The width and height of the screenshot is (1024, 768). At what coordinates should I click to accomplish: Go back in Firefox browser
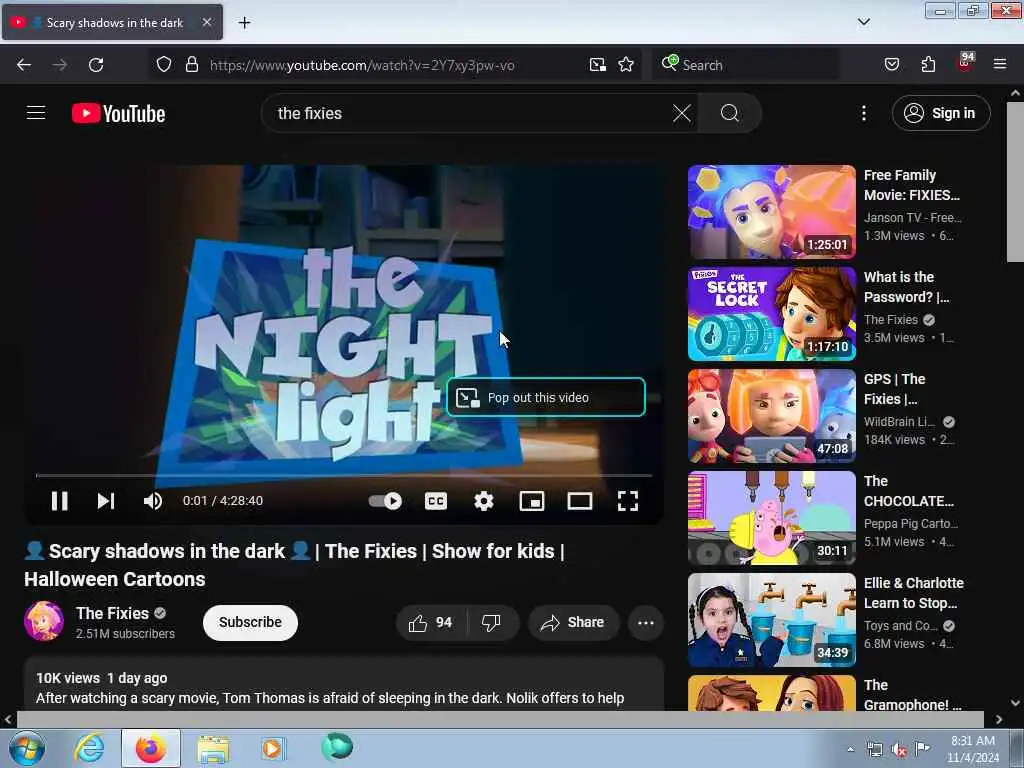pyautogui.click(x=24, y=65)
